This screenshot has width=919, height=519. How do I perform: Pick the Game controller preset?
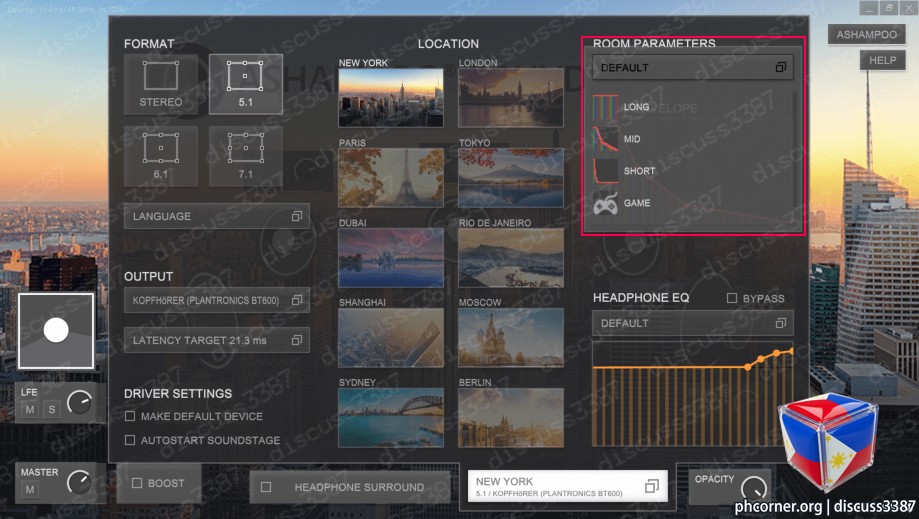point(605,203)
